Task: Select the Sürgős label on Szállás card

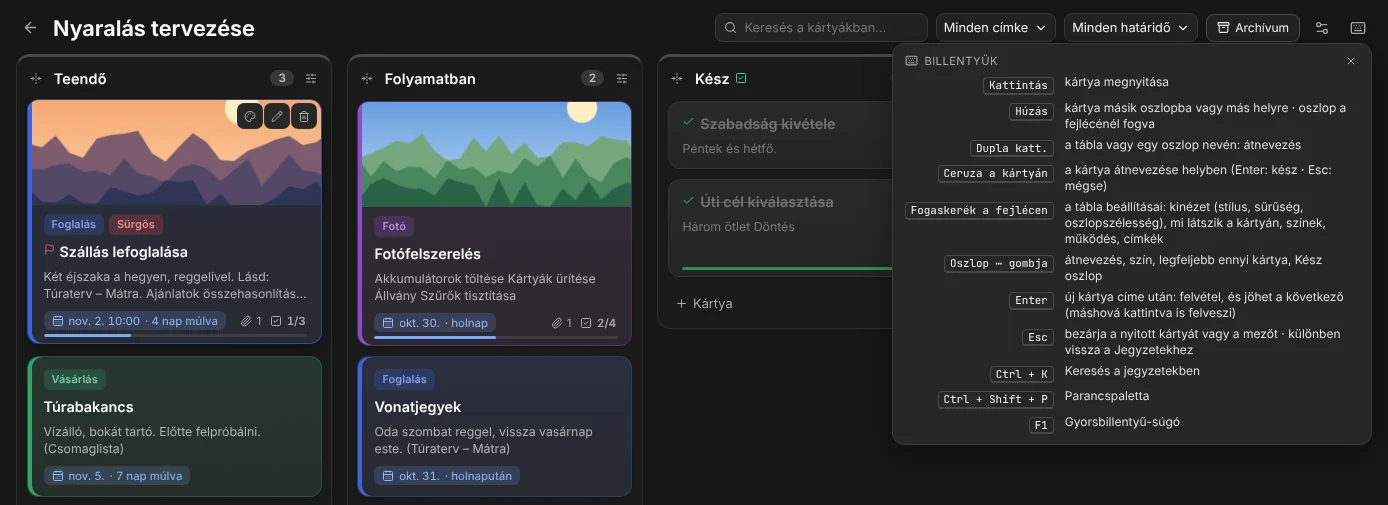Action: point(136,224)
